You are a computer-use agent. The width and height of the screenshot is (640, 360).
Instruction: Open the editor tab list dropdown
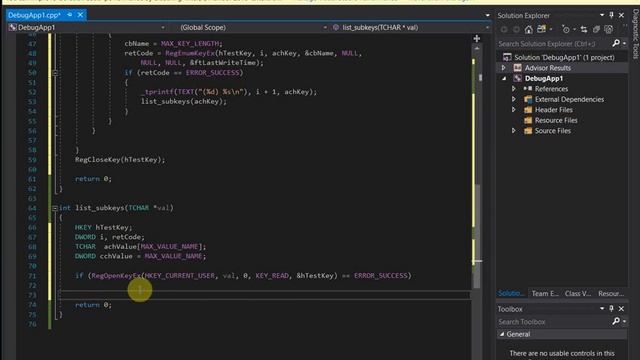[x=487, y=16]
